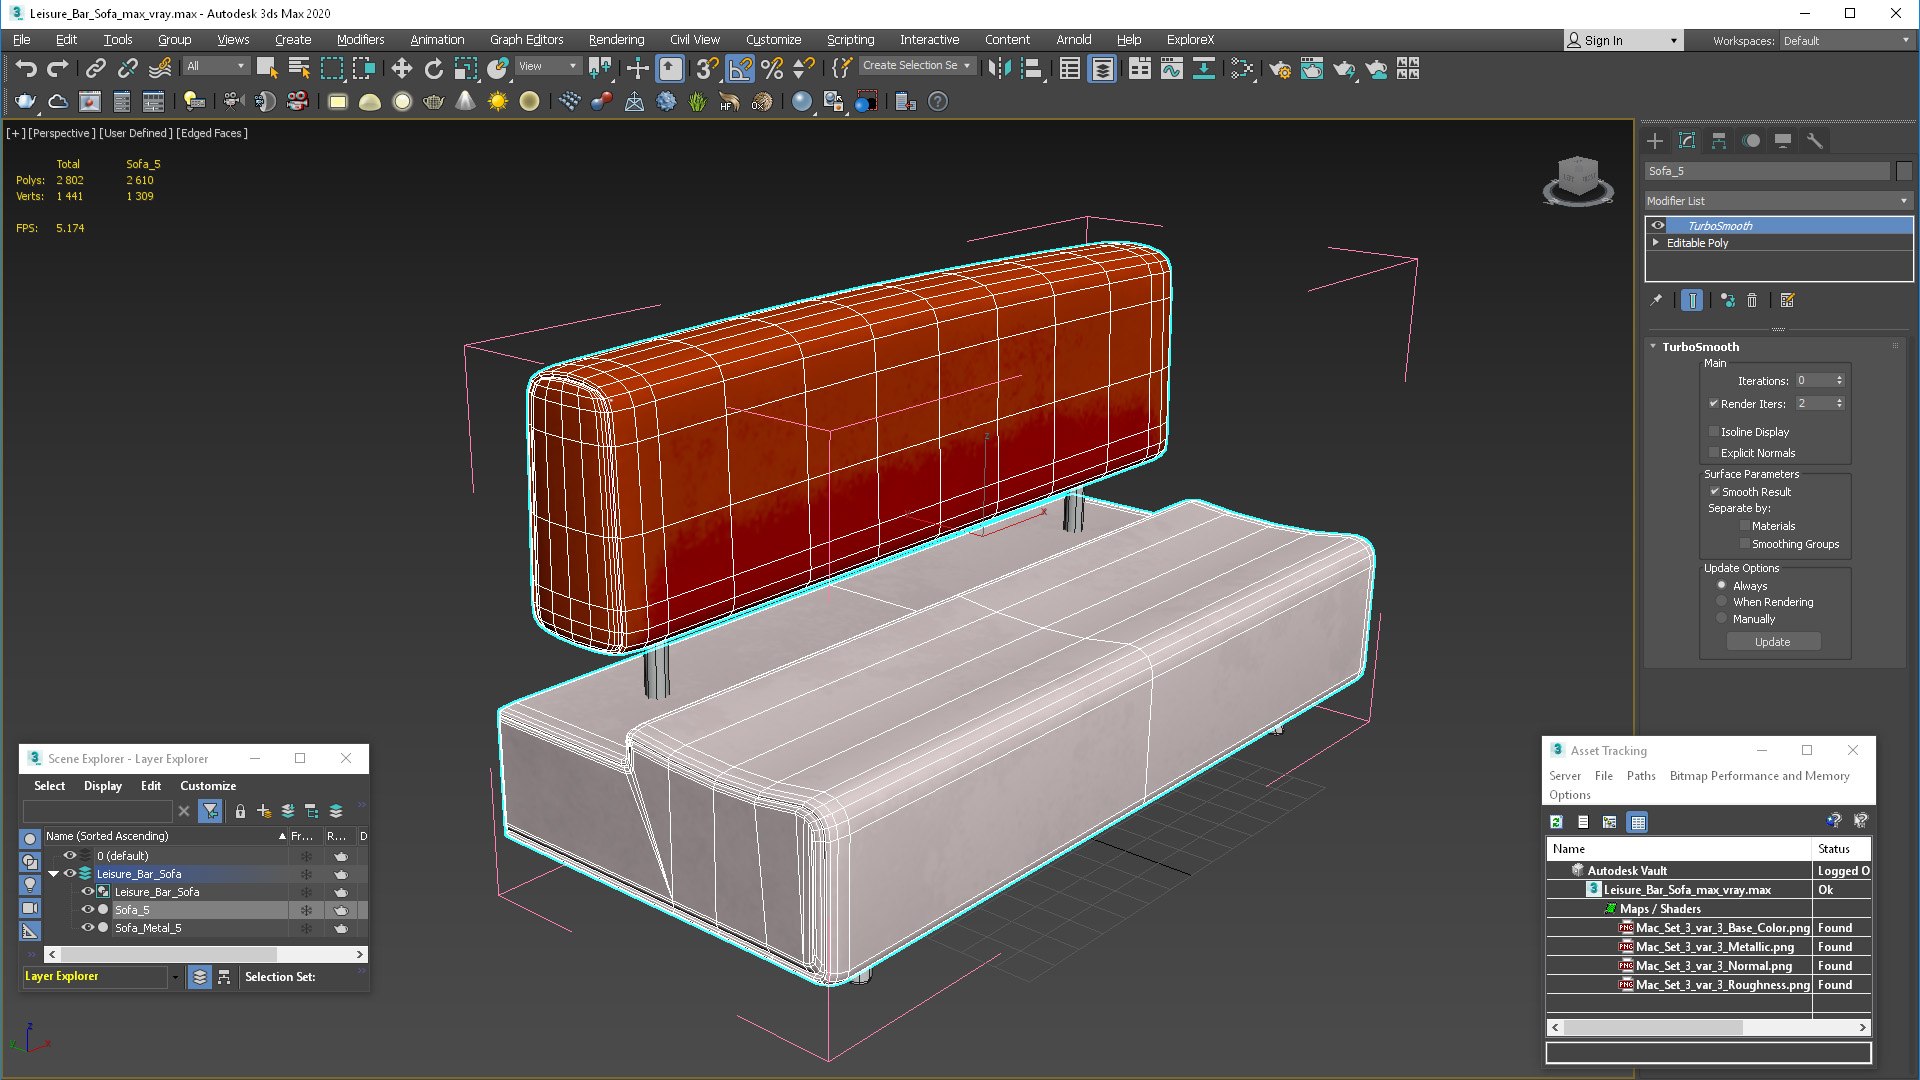Click the Undo arrow icon
This screenshot has height=1080, width=1920.
point(26,68)
